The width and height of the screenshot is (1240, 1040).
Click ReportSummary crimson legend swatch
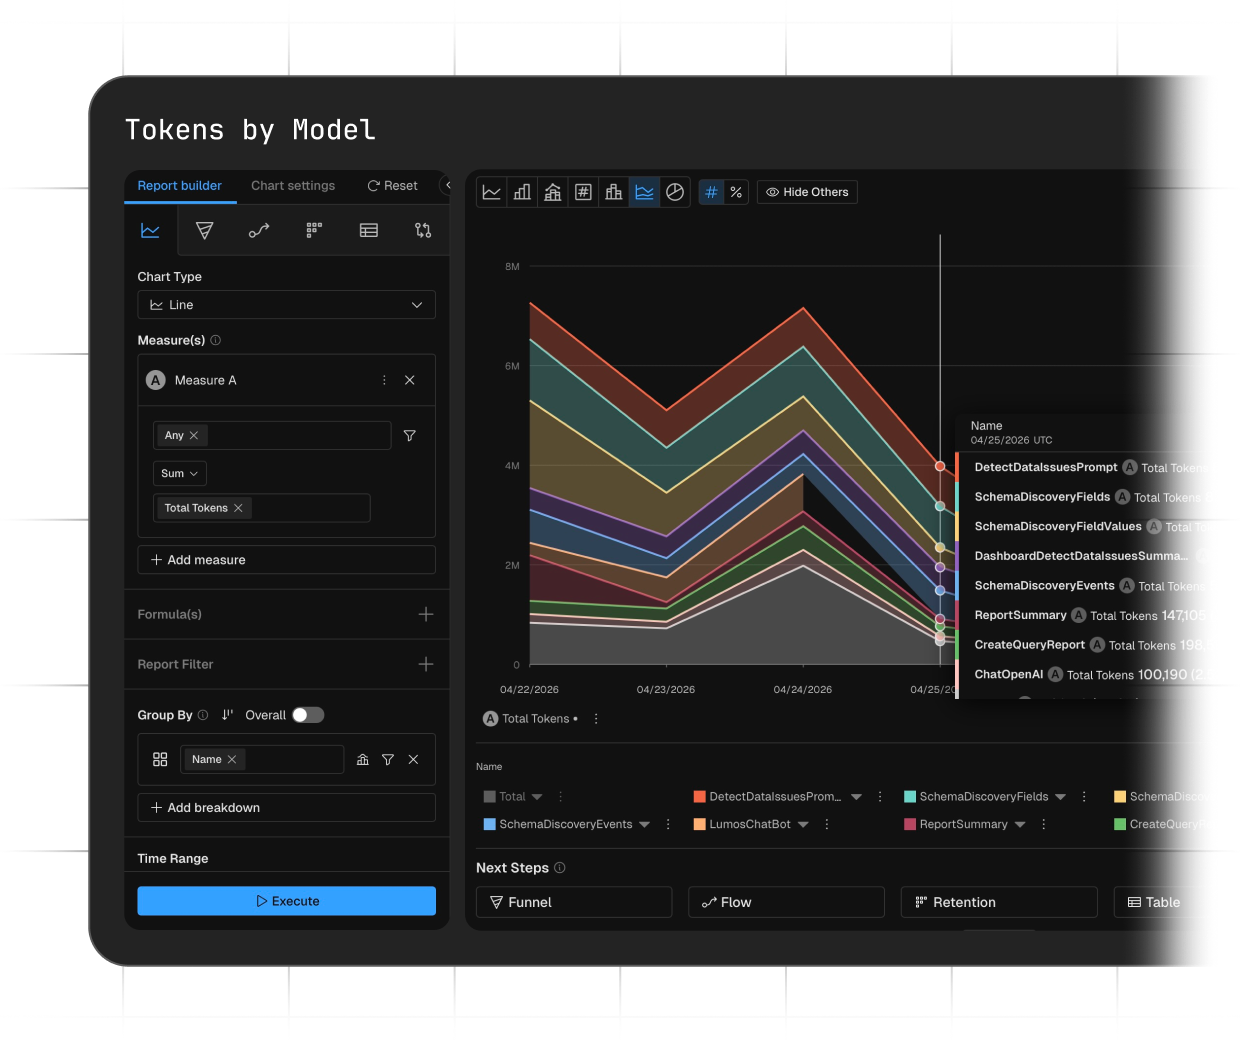[x=910, y=825]
